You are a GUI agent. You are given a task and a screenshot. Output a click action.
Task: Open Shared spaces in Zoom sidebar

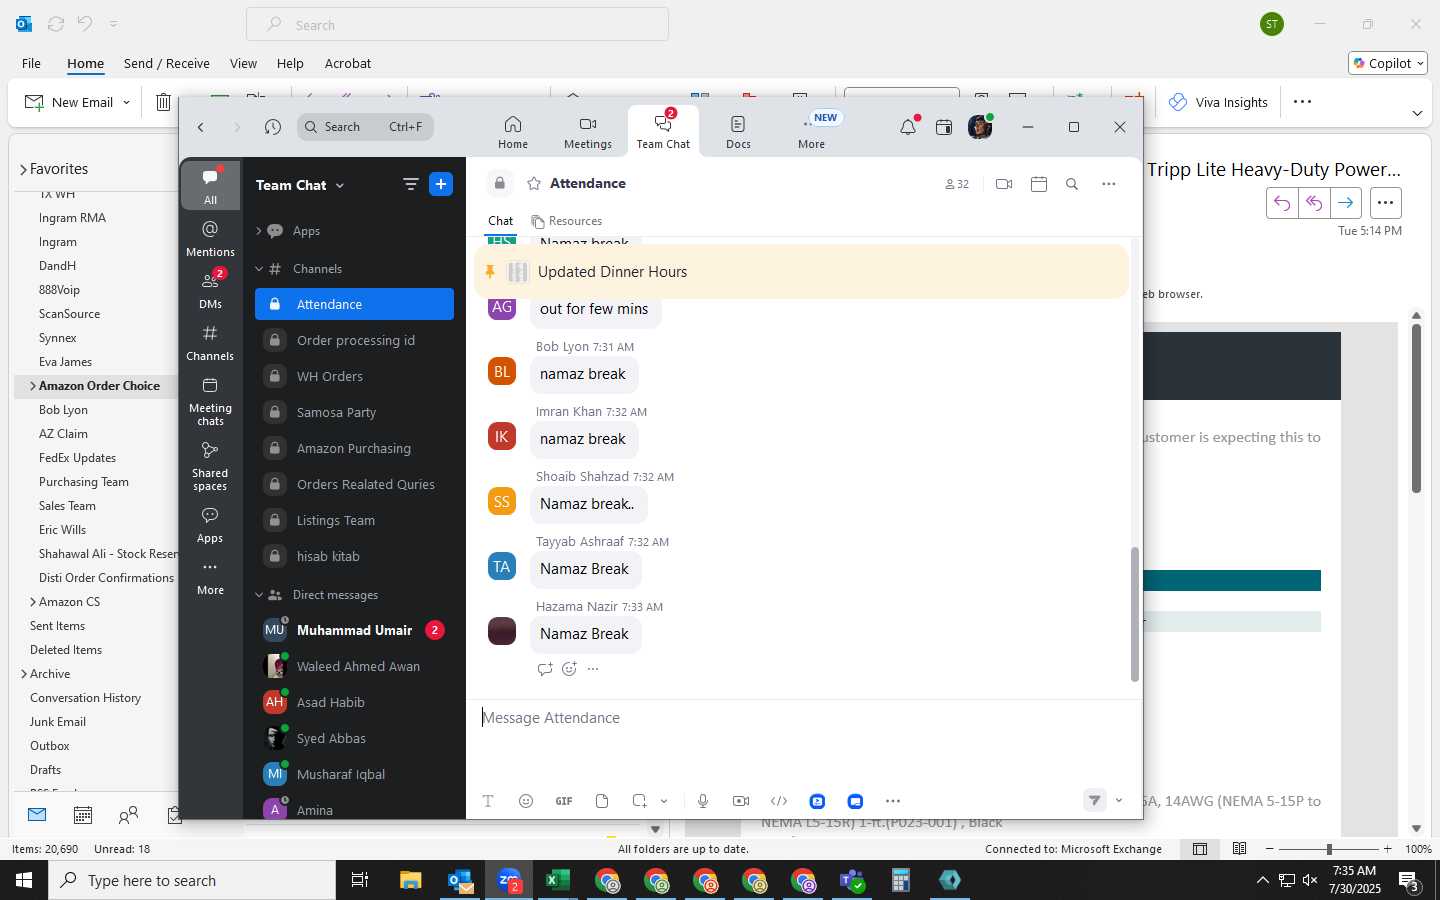pyautogui.click(x=210, y=467)
